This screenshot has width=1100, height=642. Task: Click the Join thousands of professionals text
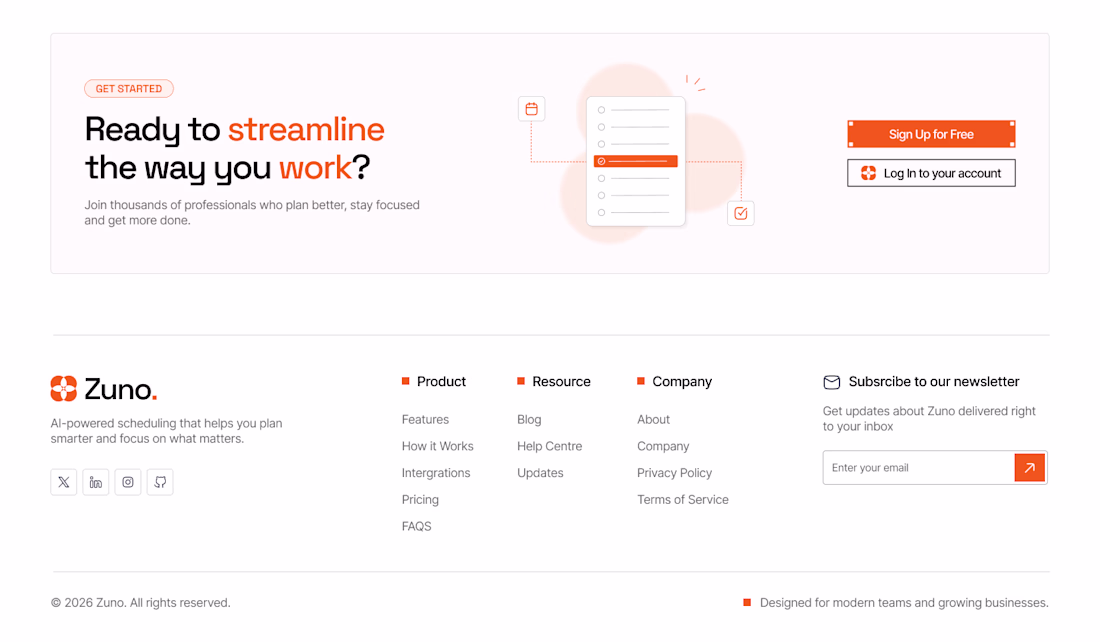252,213
